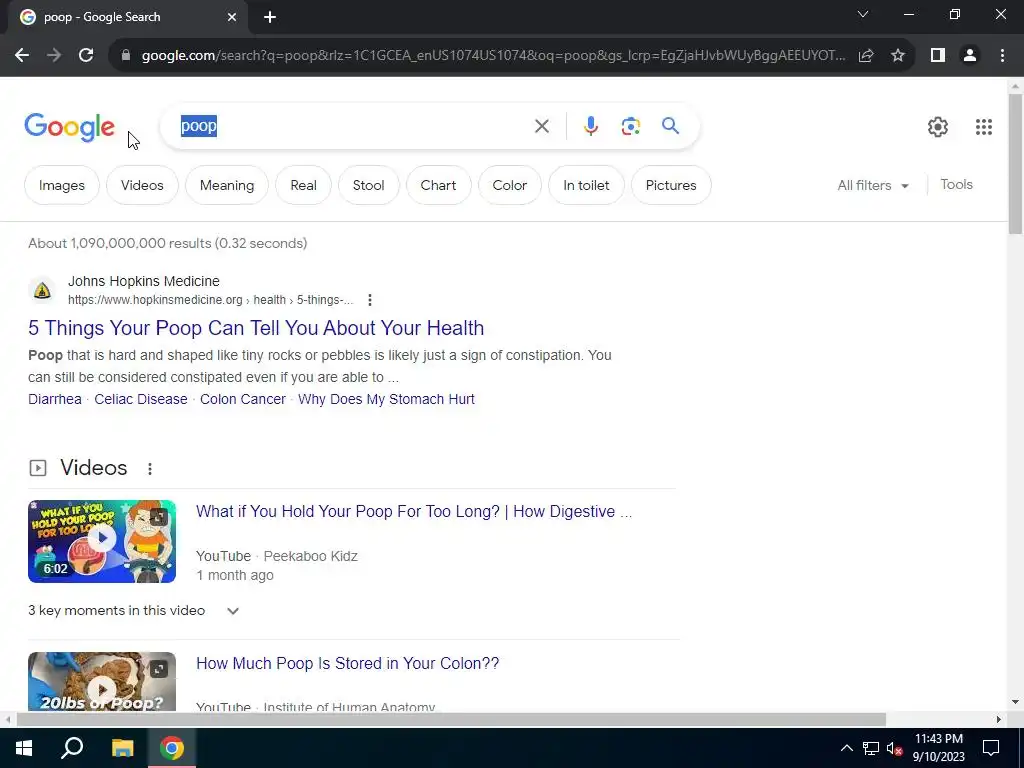Click the blue magnifier search icon
Screen dimensions: 1024x768
coord(670,125)
